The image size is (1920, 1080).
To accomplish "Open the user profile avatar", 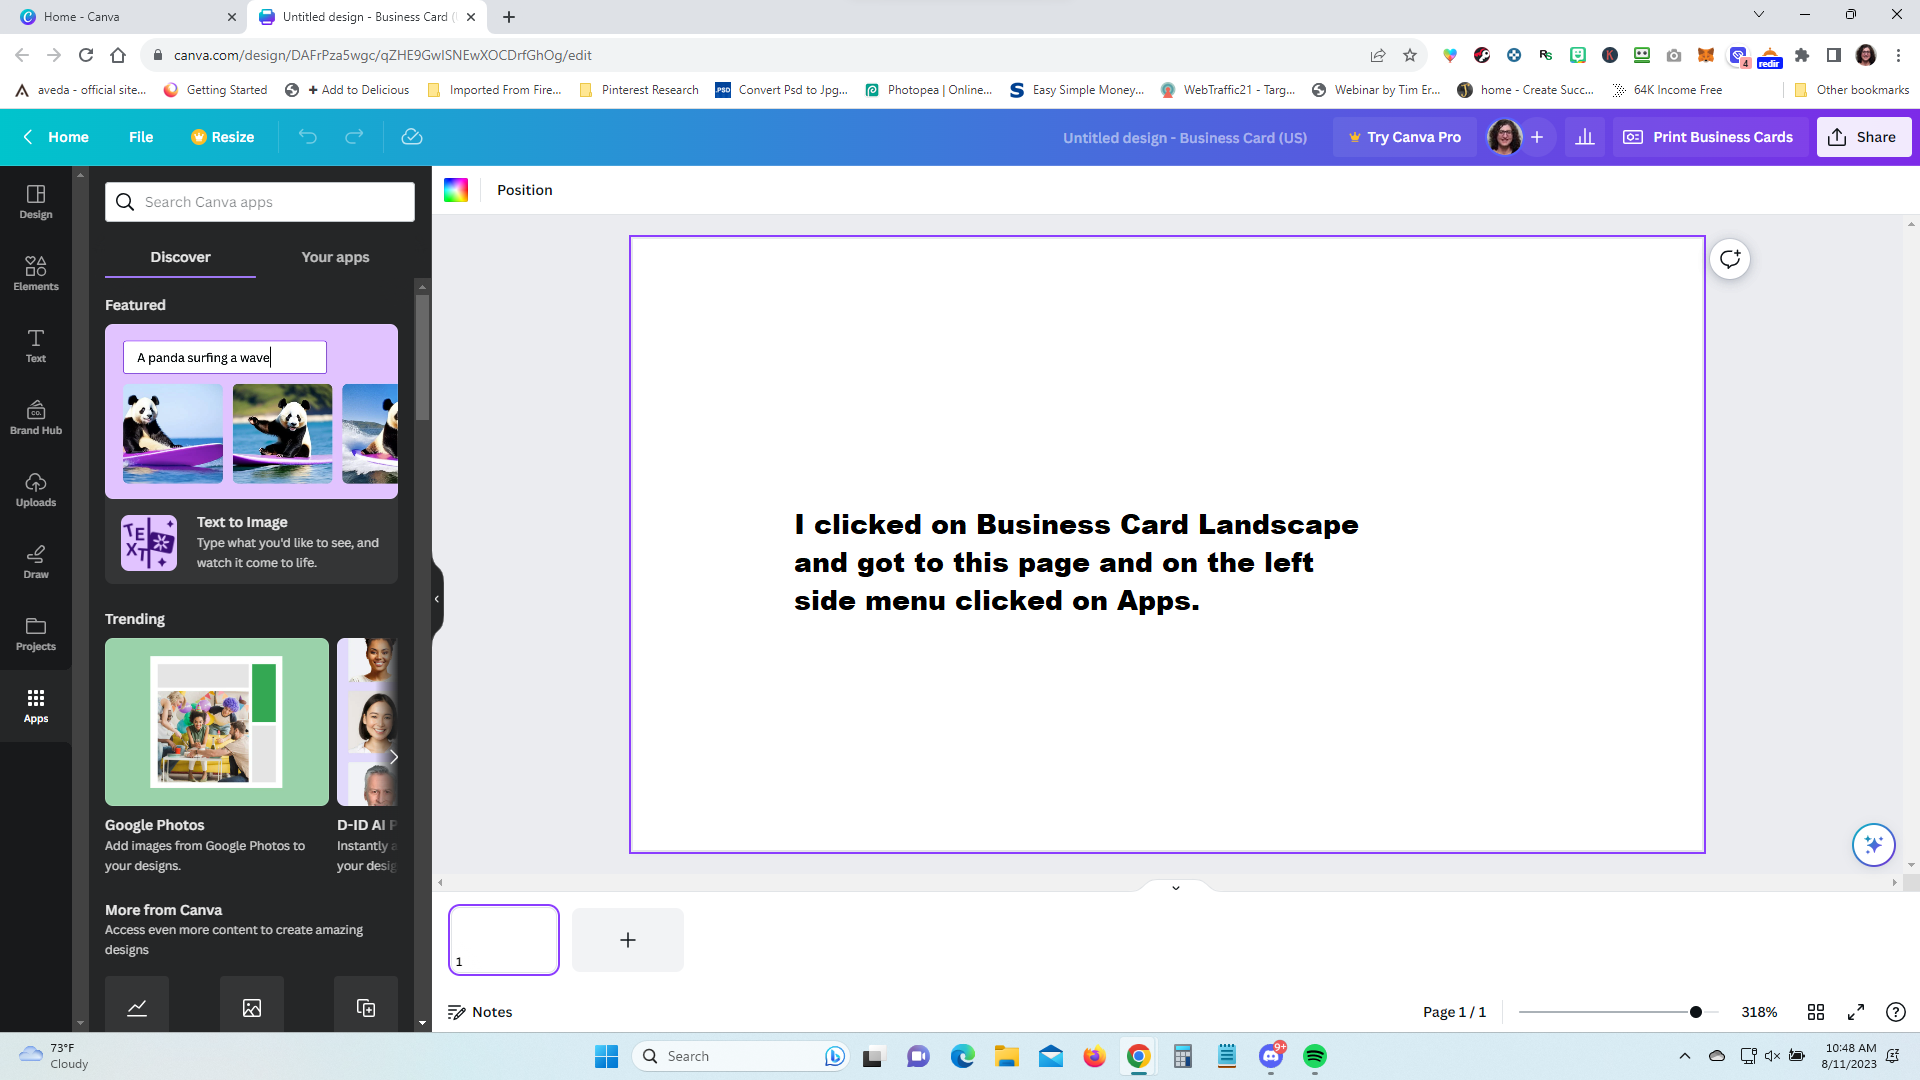I will 1504,137.
